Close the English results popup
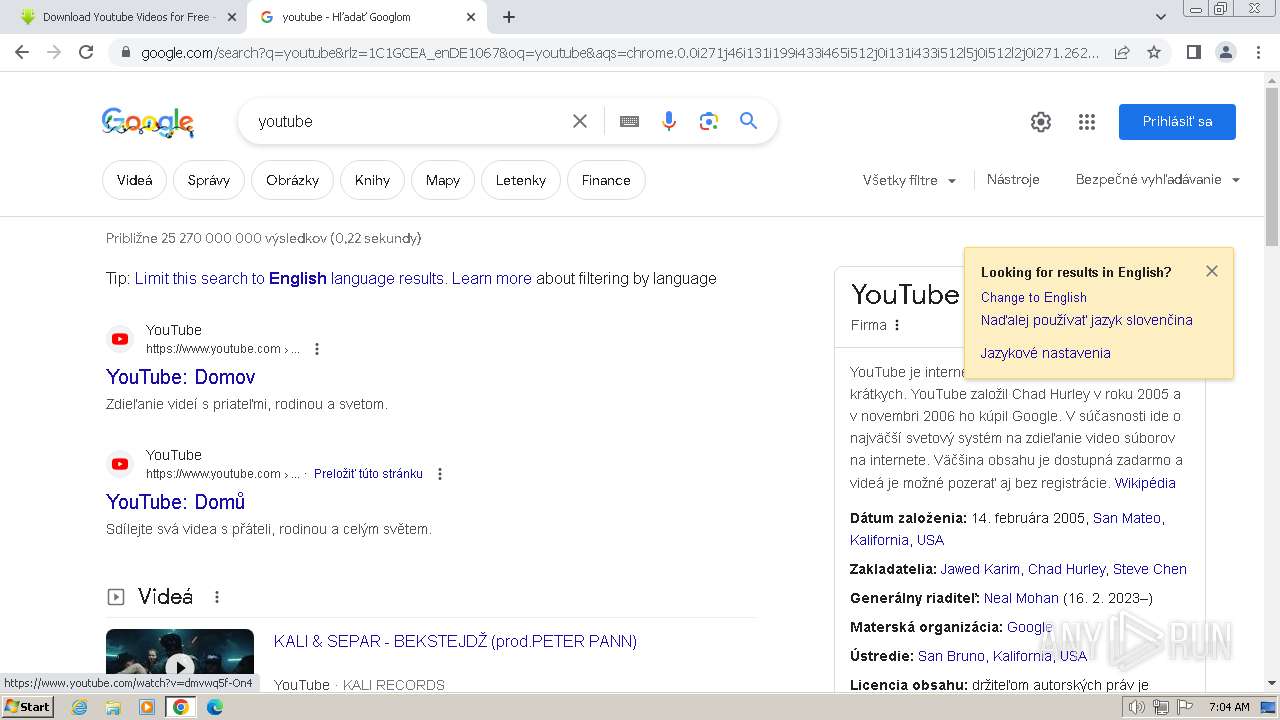Viewport: 1280px width, 720px height. coord(1212,271)
